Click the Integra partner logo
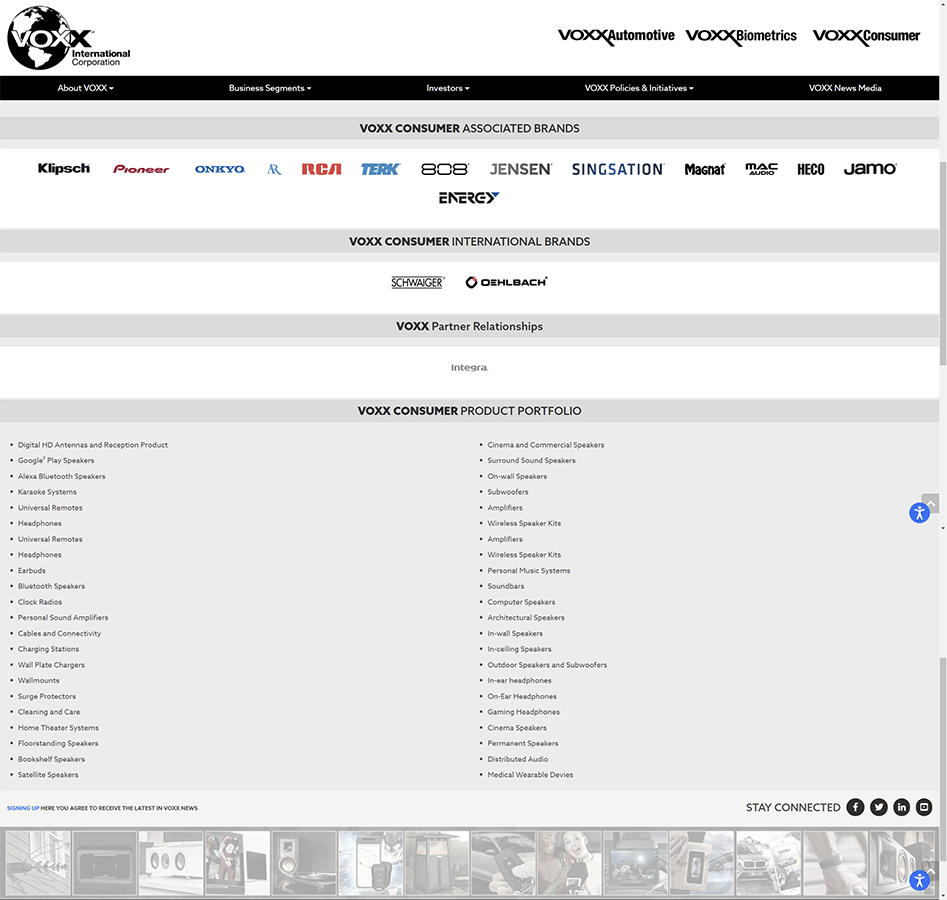This screenshot has height=900, width=947. 469,367
